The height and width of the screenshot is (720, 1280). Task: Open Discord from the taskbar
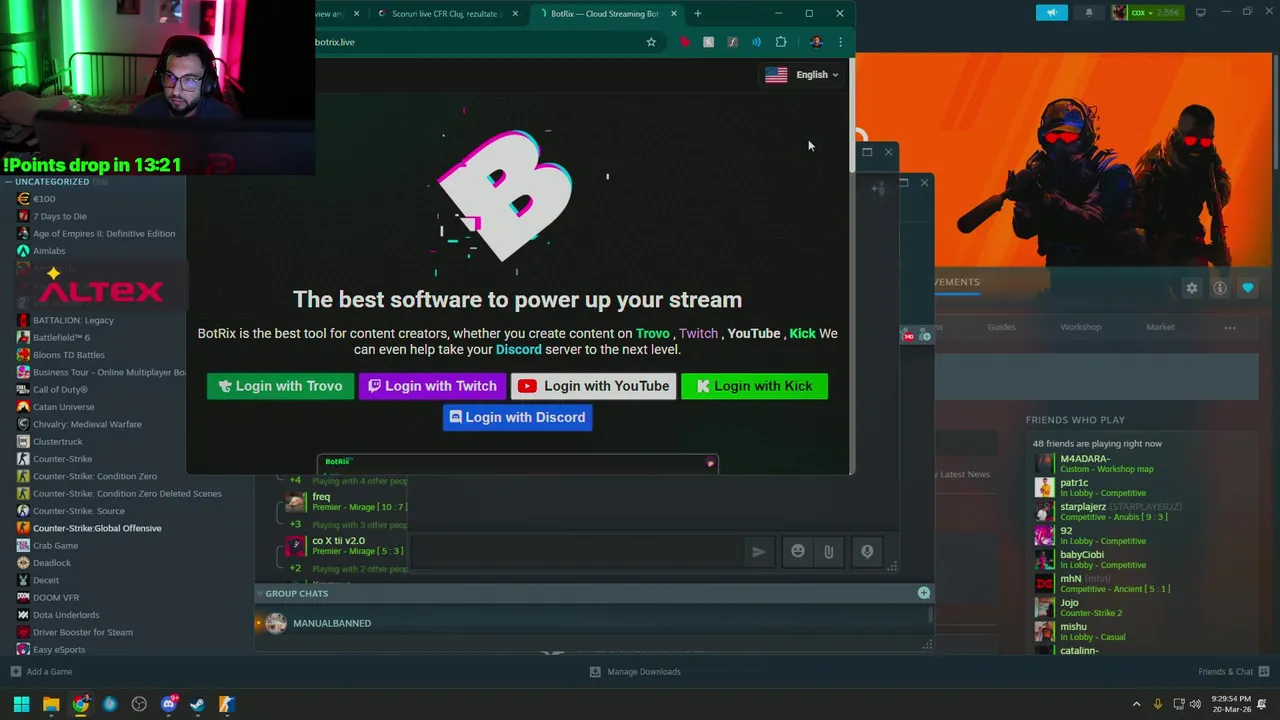(x=169, y=704)
